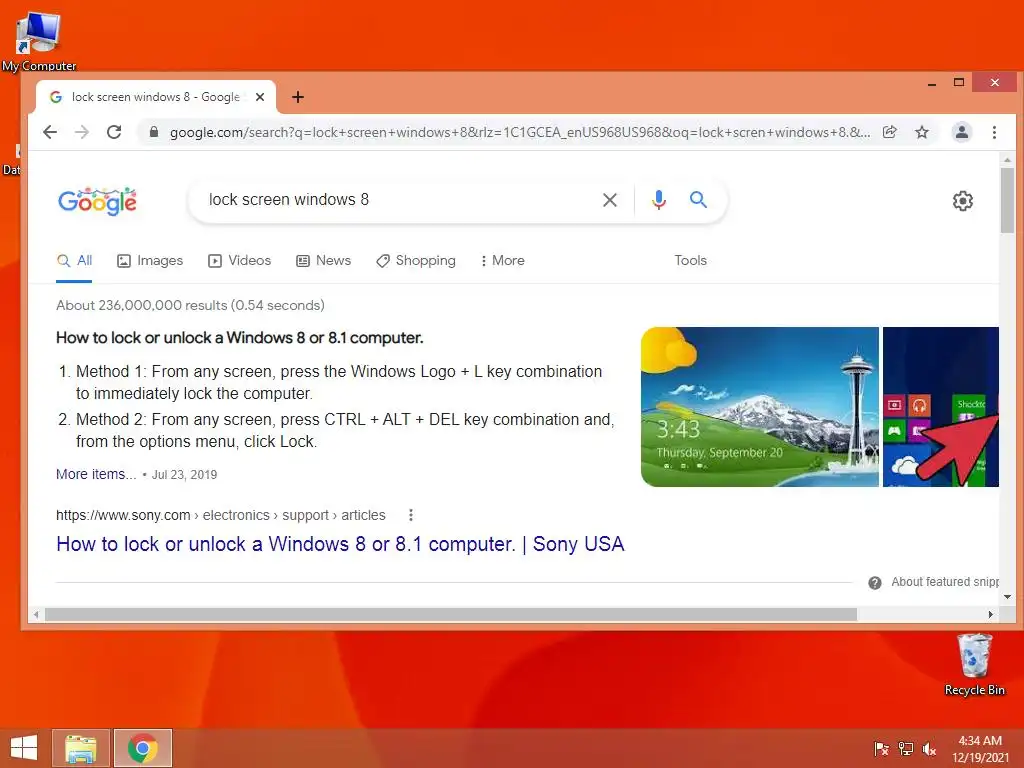Screen dimensions: 1024x768
Task: Switch to News results
Action: [323, 261]
